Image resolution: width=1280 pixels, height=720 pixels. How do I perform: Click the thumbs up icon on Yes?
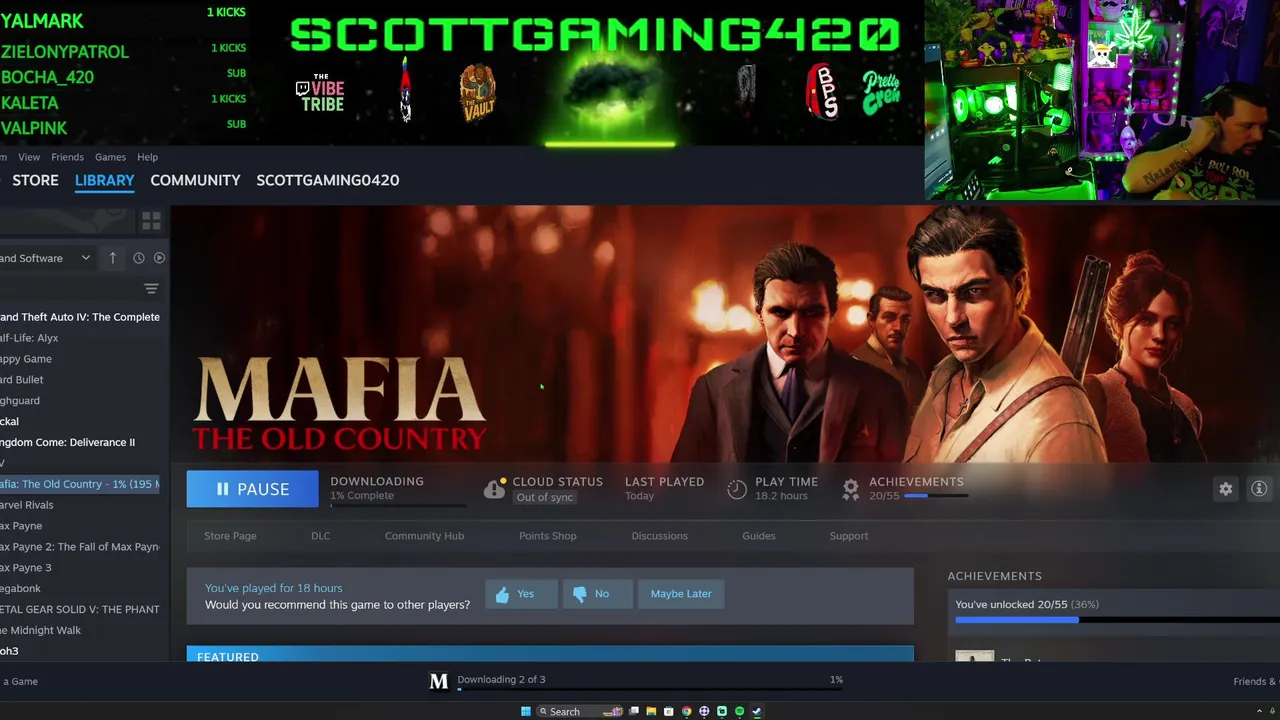(x=503, y=594)
